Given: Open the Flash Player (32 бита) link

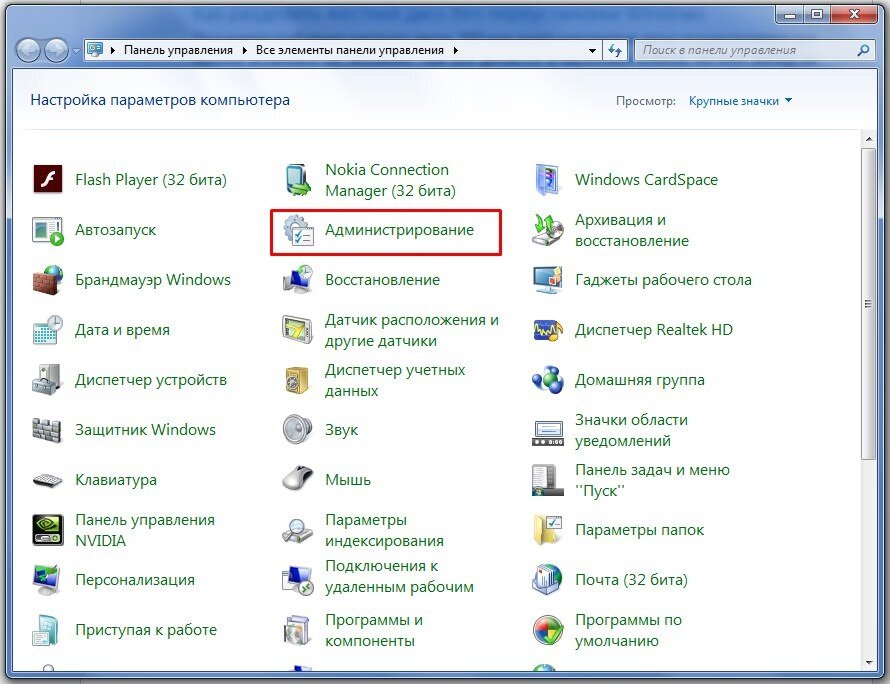Looking at the screenshot, I should (x=151, y=180).
